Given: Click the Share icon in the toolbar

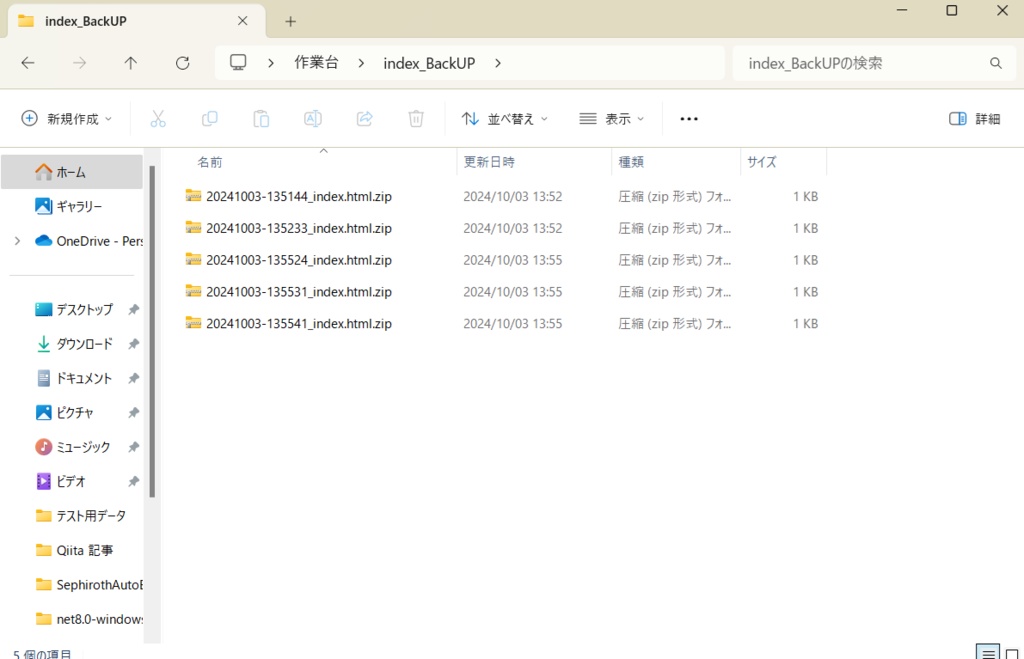Looking at the screenshot, I should (364, 118).
